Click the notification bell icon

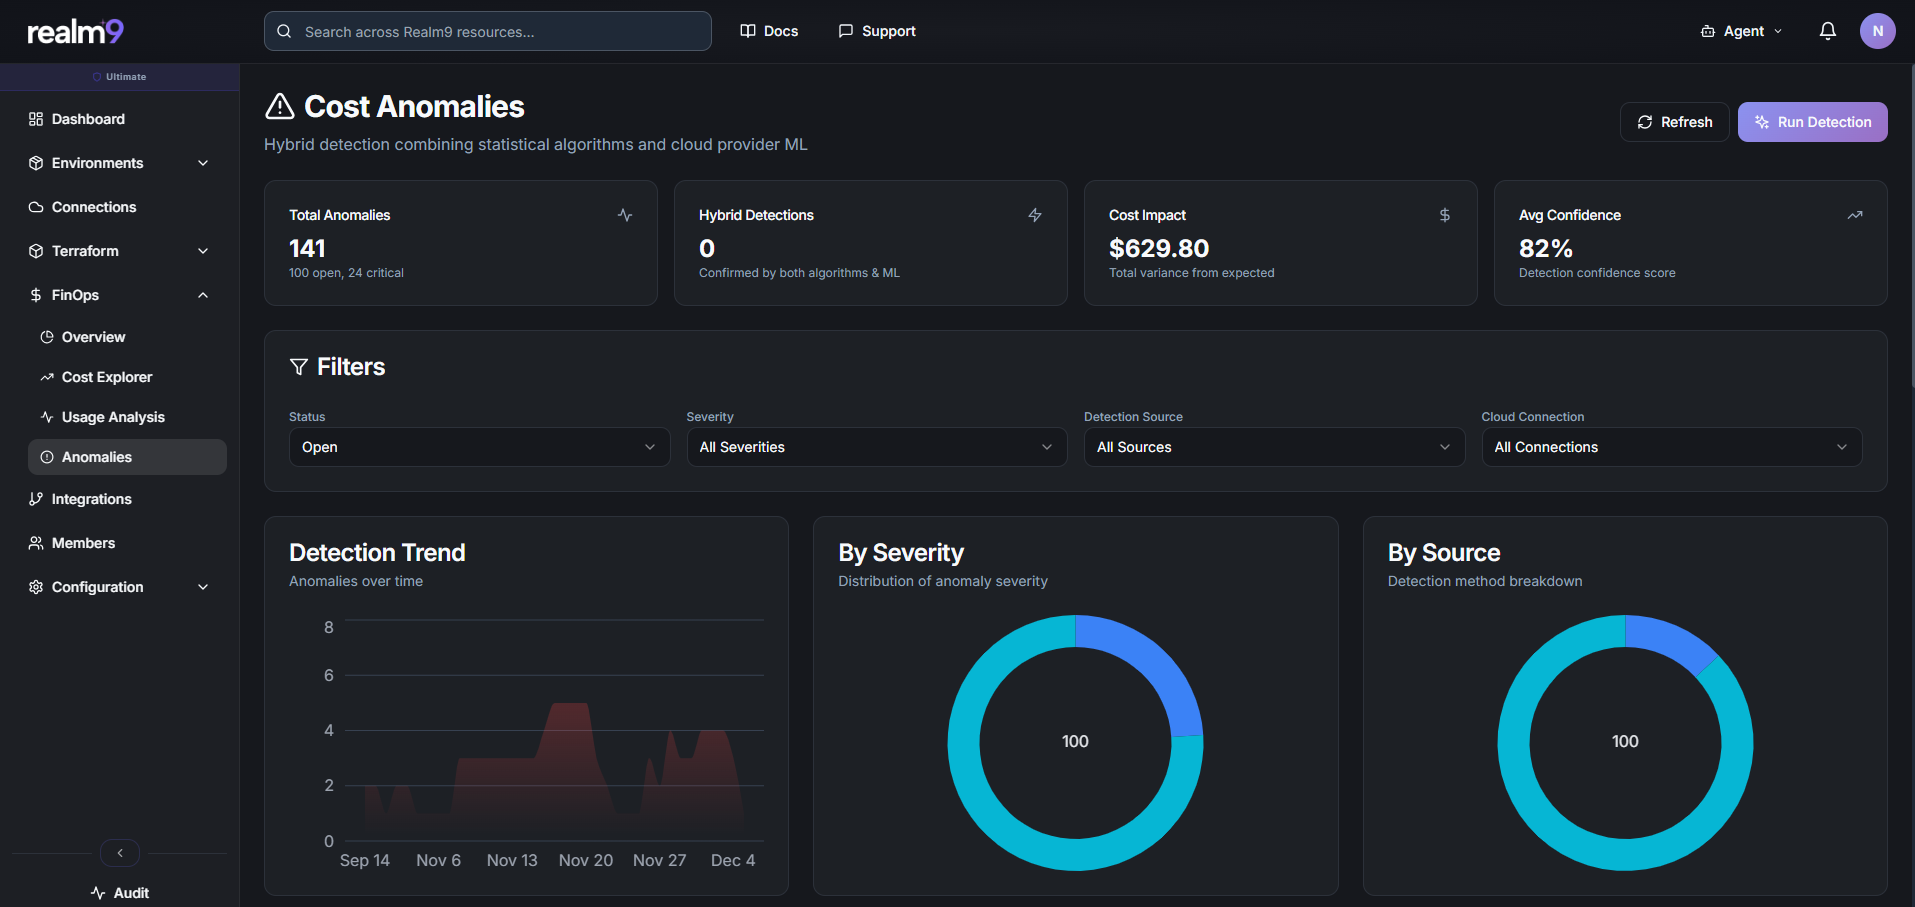click(x=1827, y=31)
